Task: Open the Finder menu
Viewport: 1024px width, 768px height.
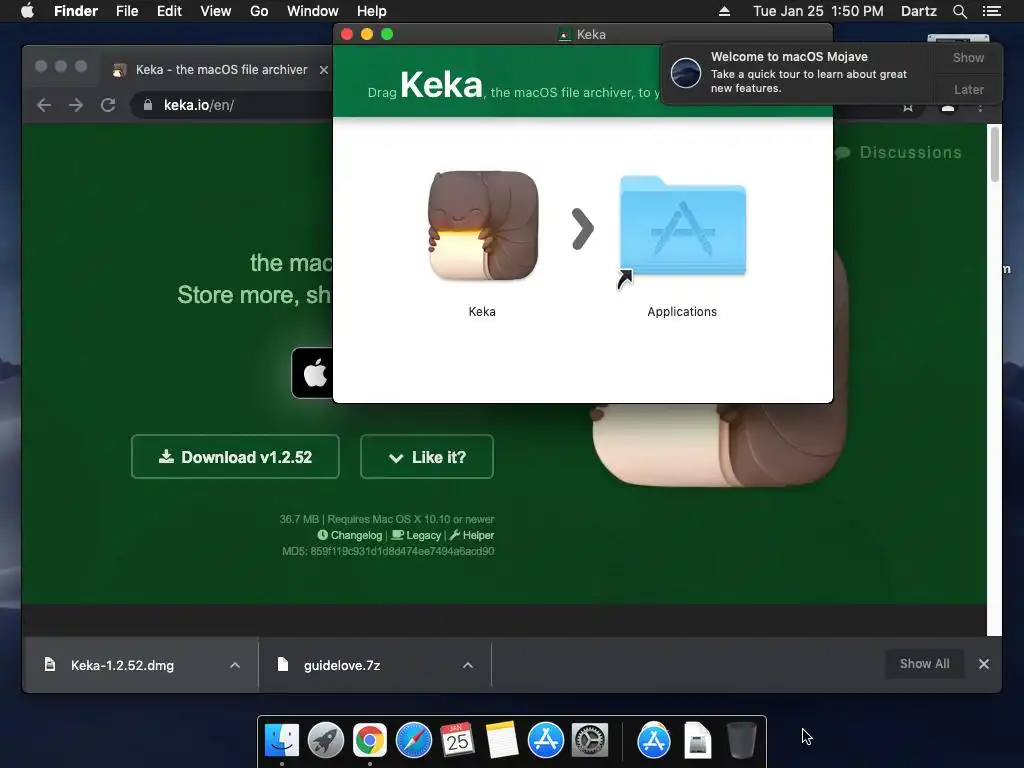Action: tap(76, 11)
